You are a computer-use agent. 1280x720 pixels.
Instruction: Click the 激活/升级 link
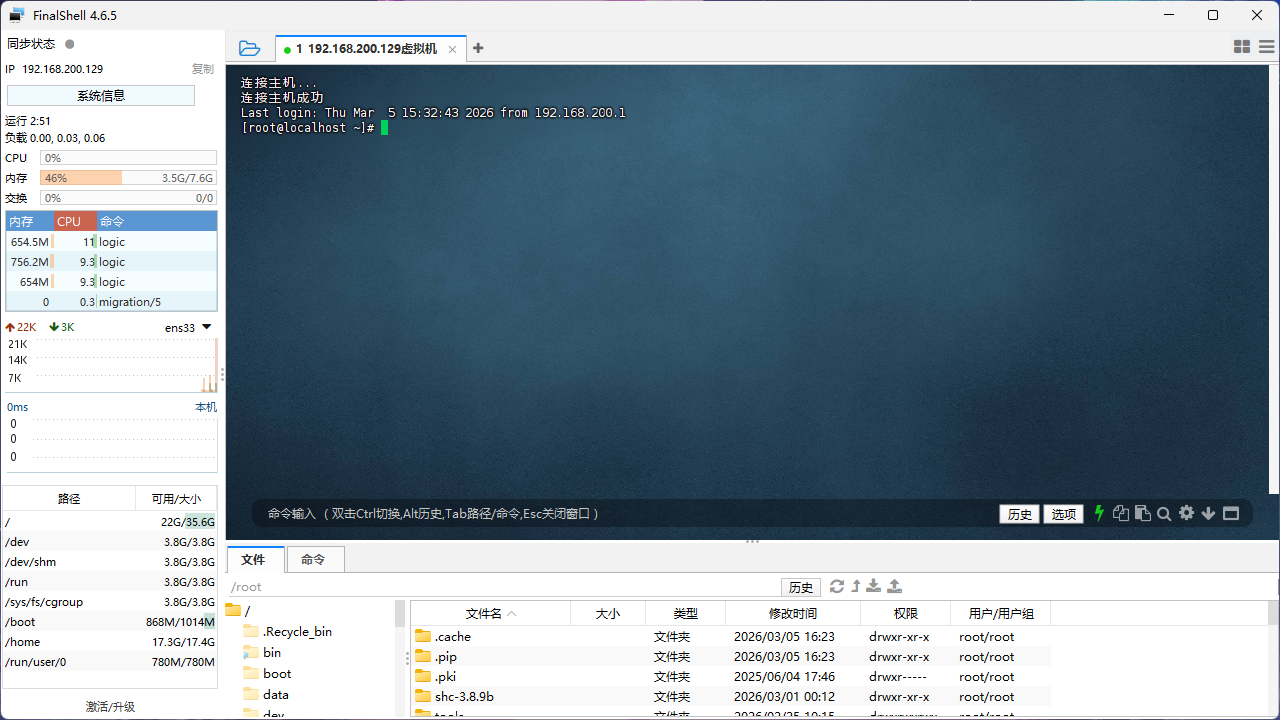(110, 706)
